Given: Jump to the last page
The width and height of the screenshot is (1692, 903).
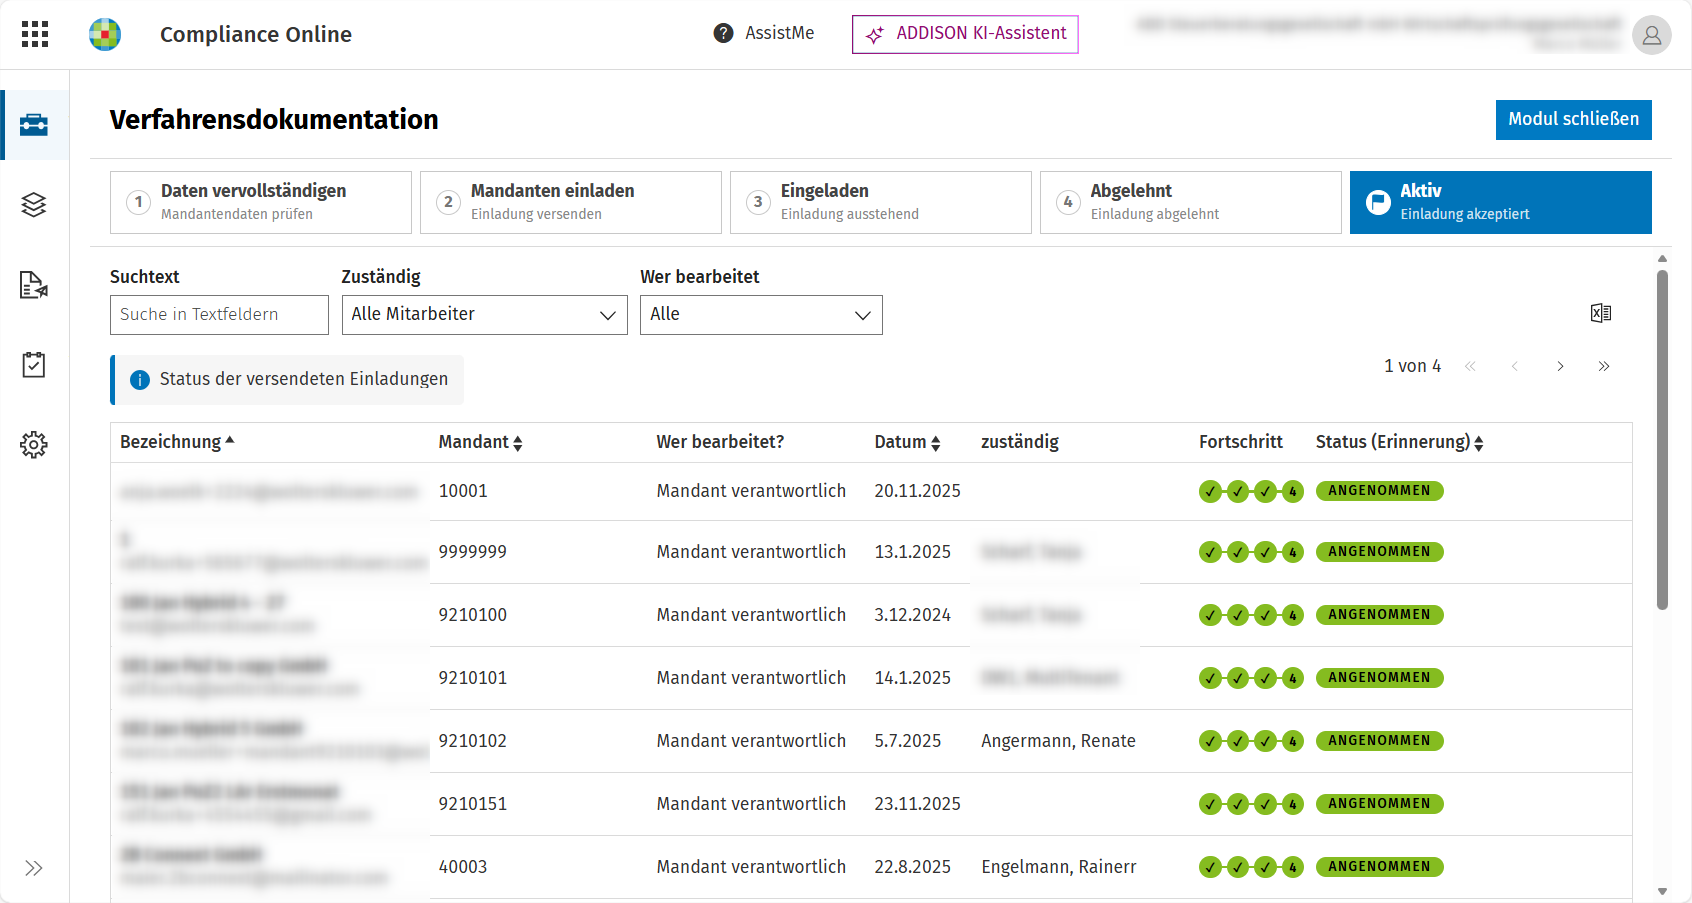Looking at the screenshot, I should (x=1604, y=366).
